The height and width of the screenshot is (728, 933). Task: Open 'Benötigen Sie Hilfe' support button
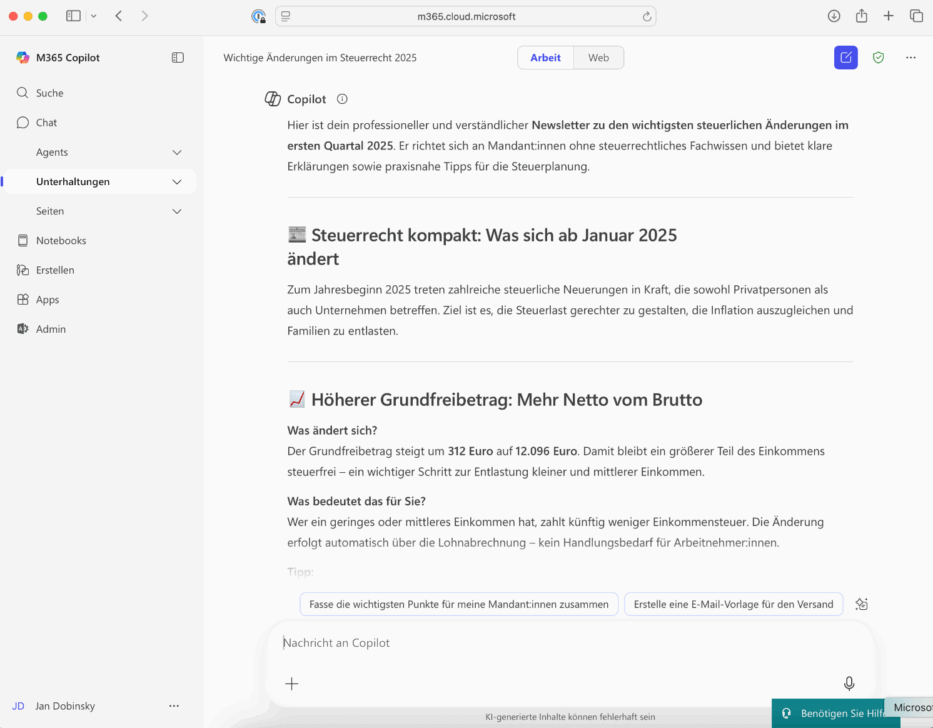pyautogui.click(x=833, y=713)
